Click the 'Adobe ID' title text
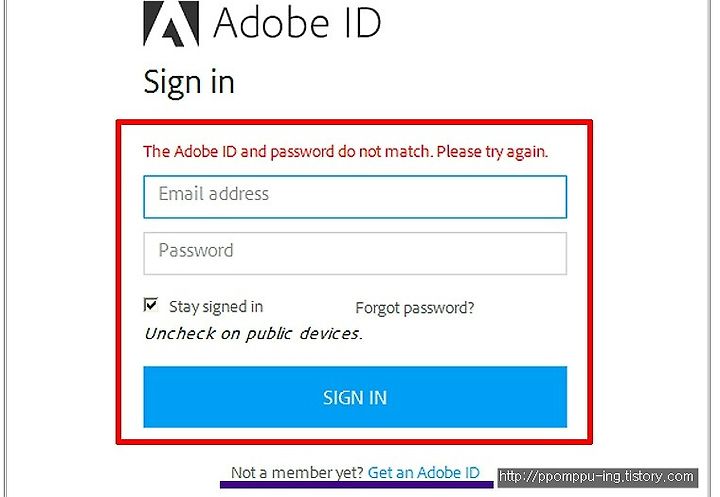This screenshot has height=497, width=720. point(297,23)
